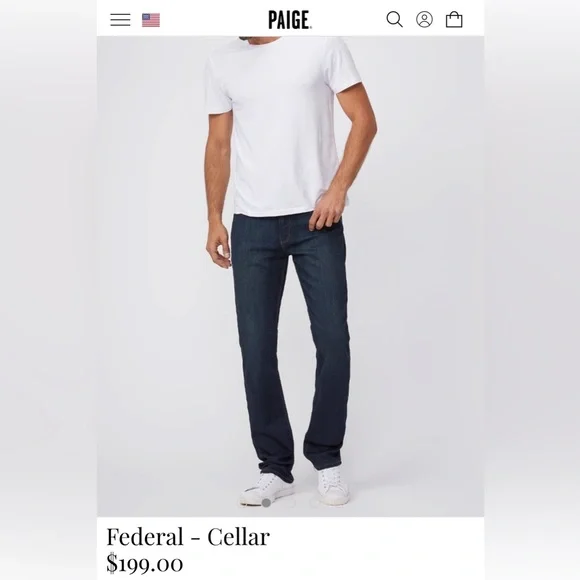This screenshot has width=580, height=580.
Task: Click the model's white t-shirt in photo
Action: (x=281, y=126)
